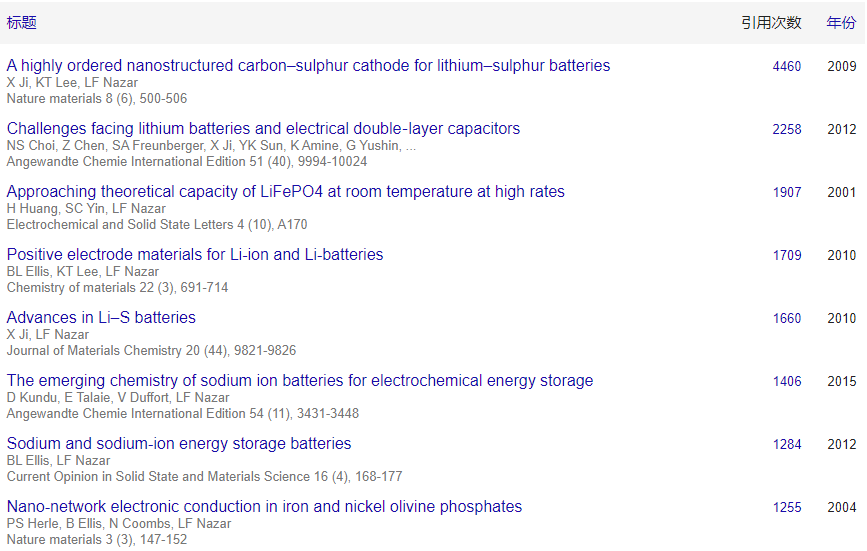
Task: View the 4460 citations count
Action: (787, 66)
